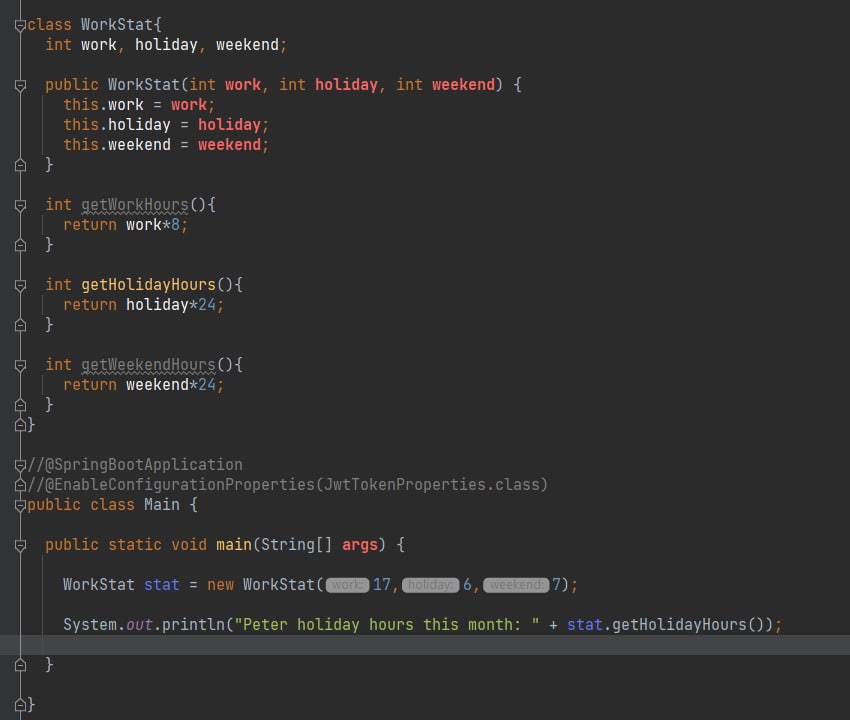Collapse the Main class fold marker
This screenshot has width=850, height=720.
[20, 505]
